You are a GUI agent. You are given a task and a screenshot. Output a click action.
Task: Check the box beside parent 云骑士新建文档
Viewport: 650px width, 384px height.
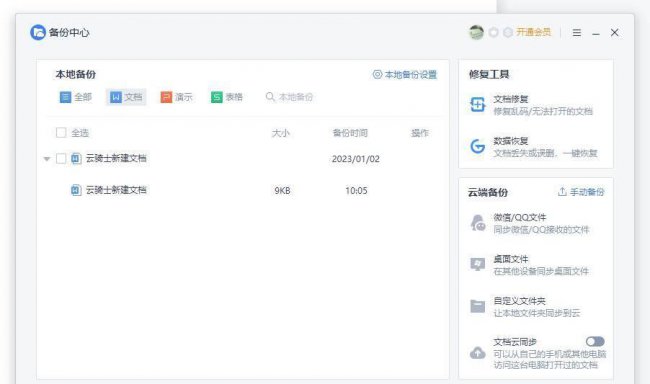[x=61, y=158]
